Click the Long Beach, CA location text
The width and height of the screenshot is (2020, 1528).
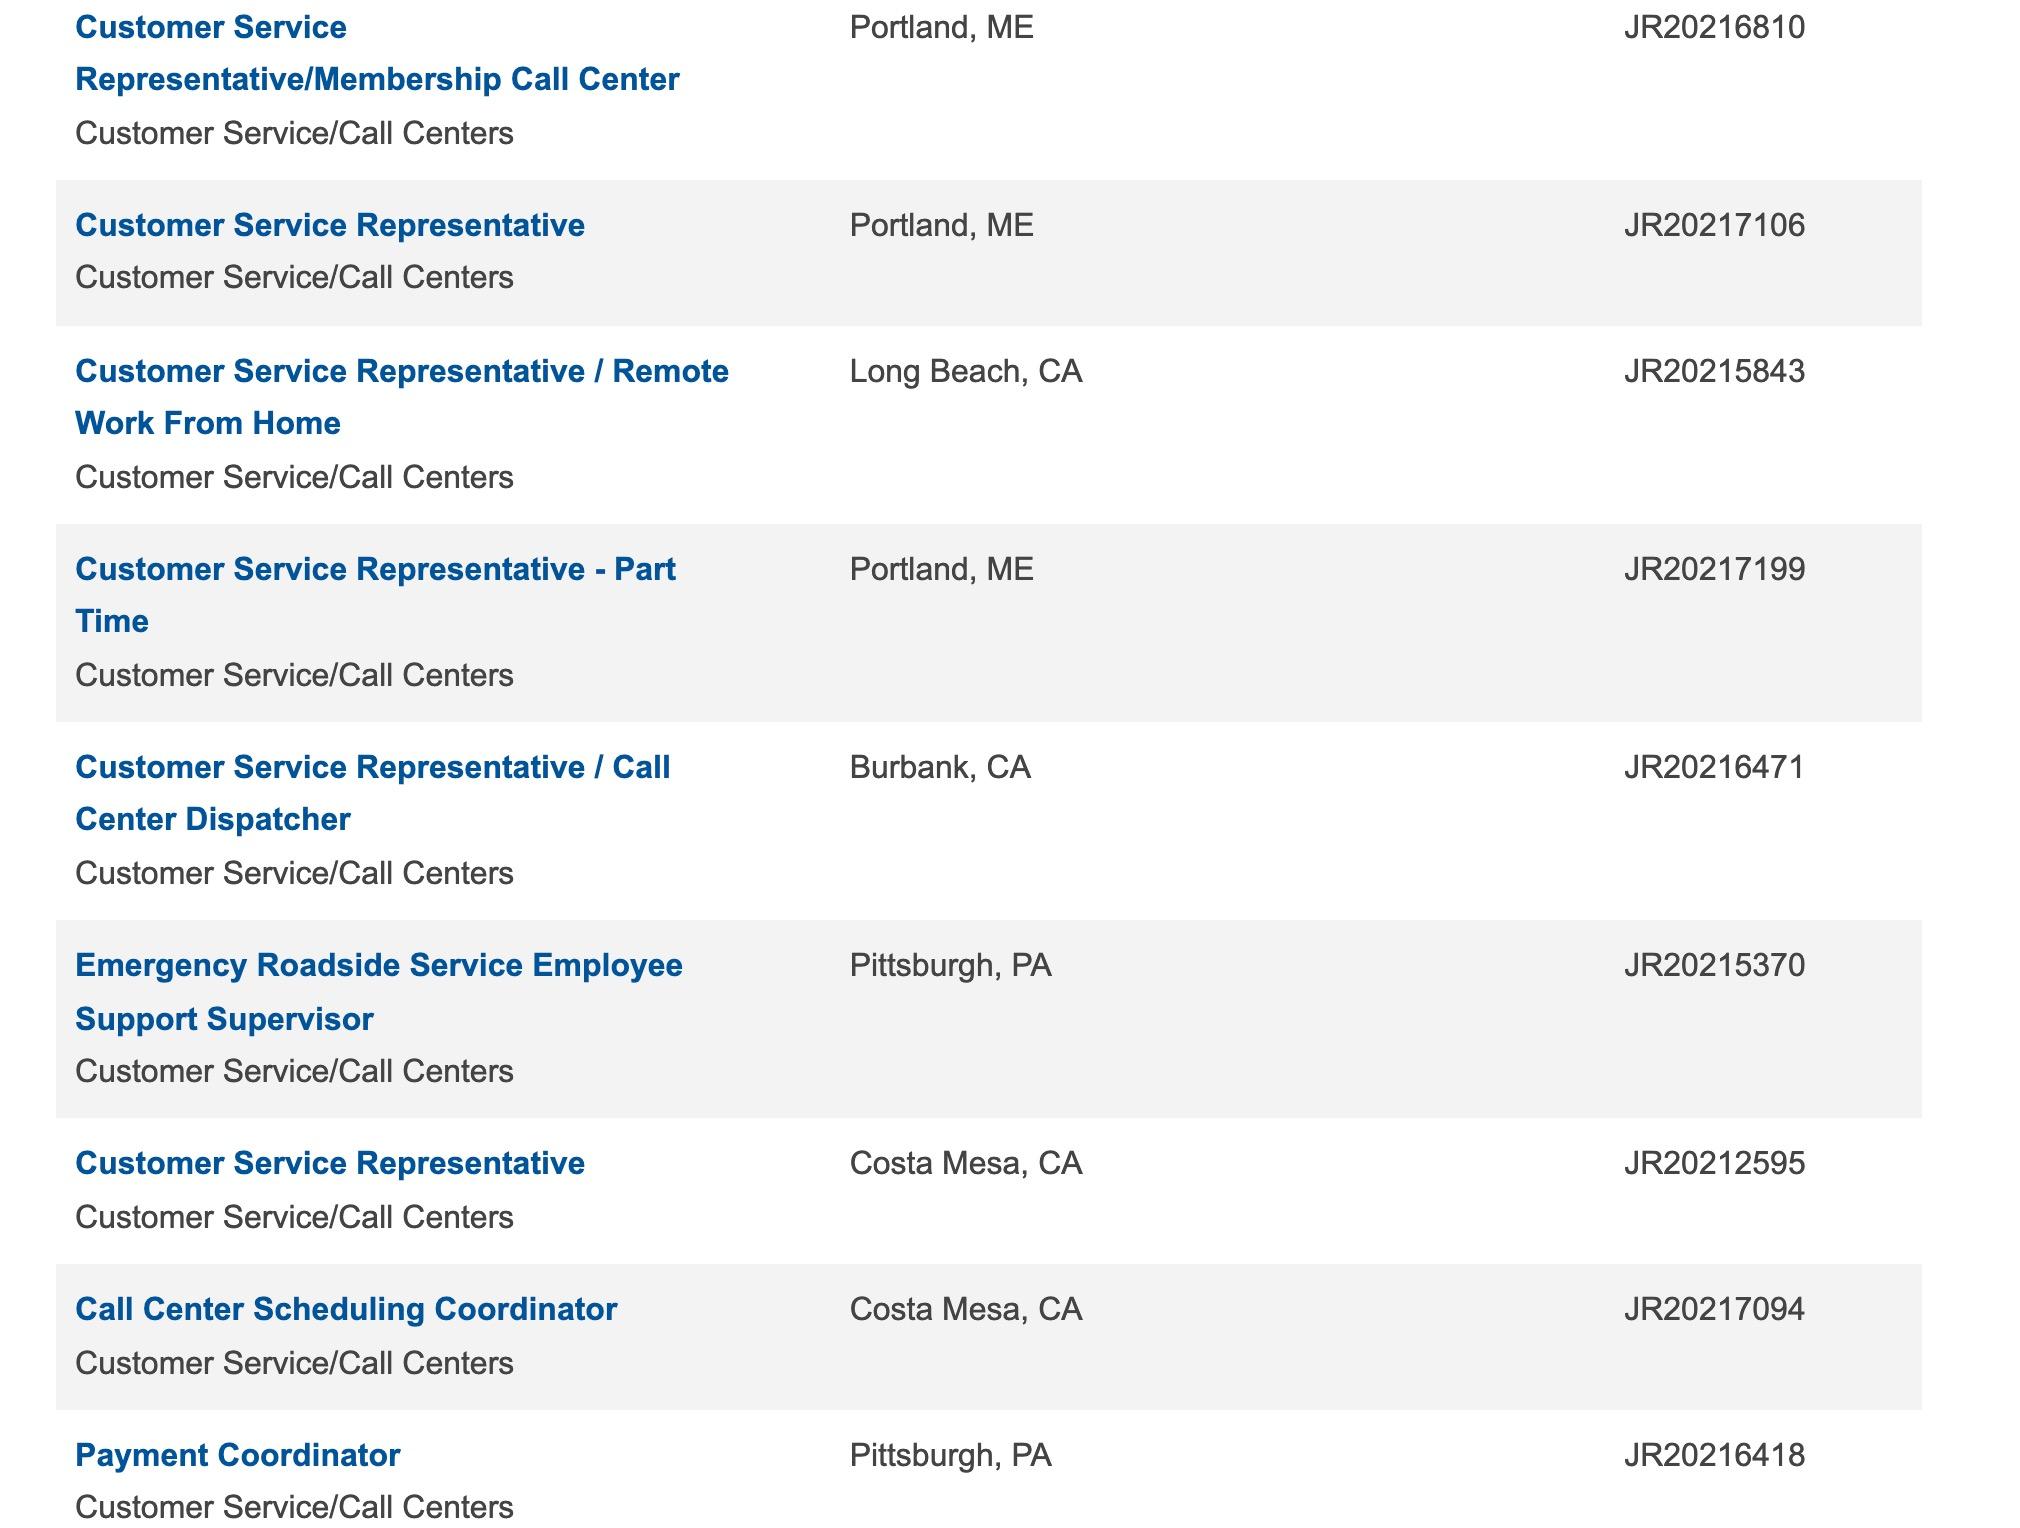(x=965, y=371)
